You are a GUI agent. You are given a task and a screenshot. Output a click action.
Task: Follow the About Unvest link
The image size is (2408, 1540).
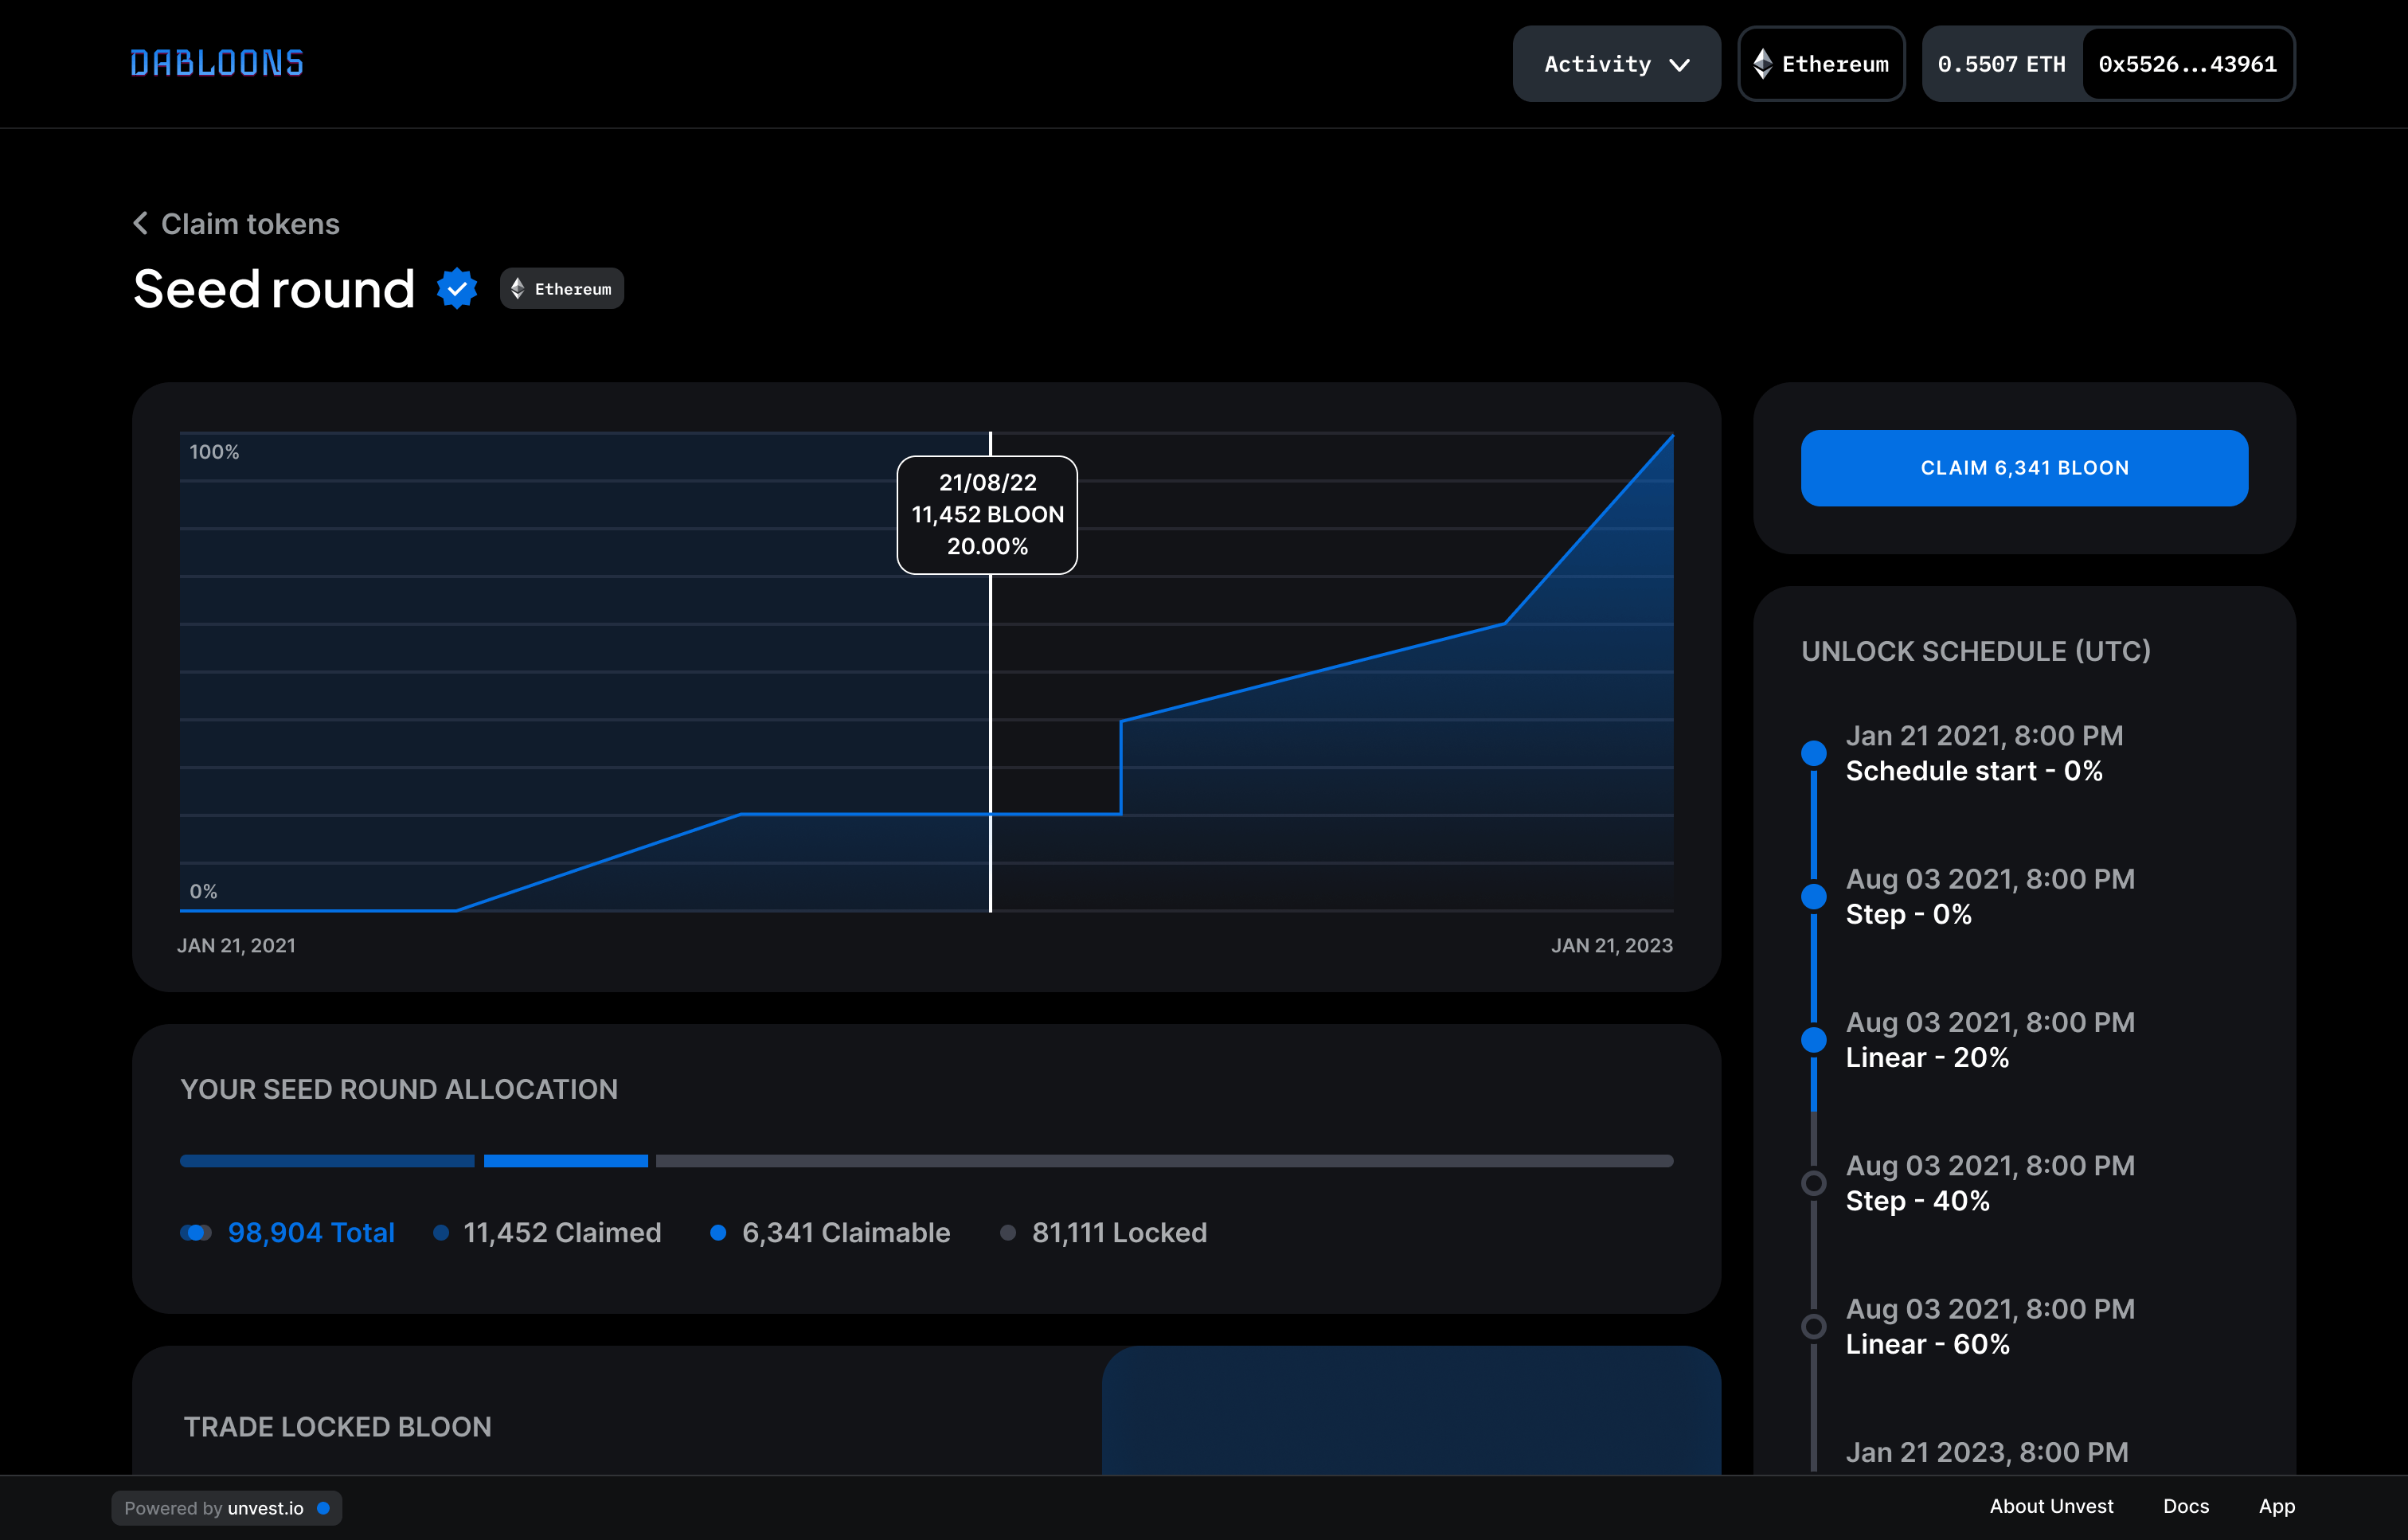click(x=2051, y=1506)
